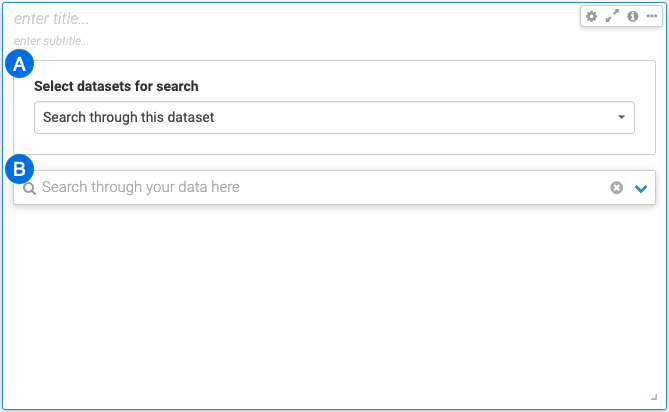Clear the search with the x icon
Image resolution: width=669 pixels, height=412 pixels.
click(617, 188)
